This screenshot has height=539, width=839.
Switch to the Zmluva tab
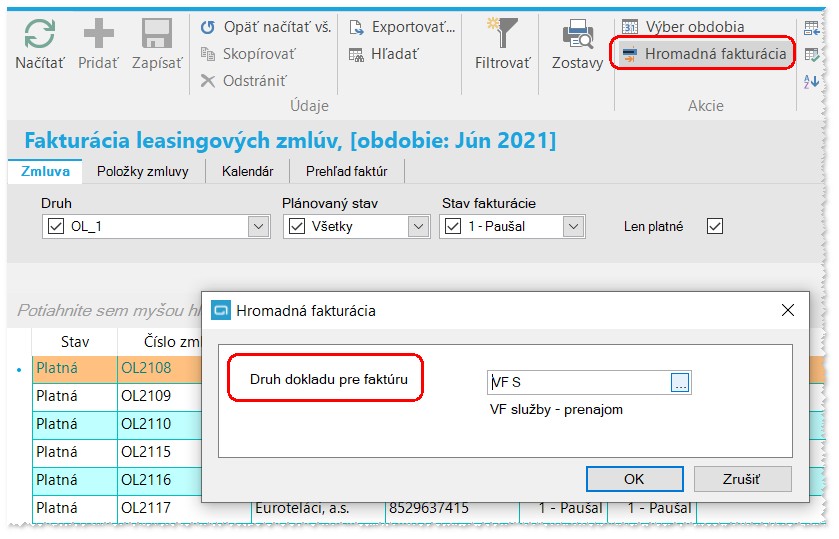45,171
